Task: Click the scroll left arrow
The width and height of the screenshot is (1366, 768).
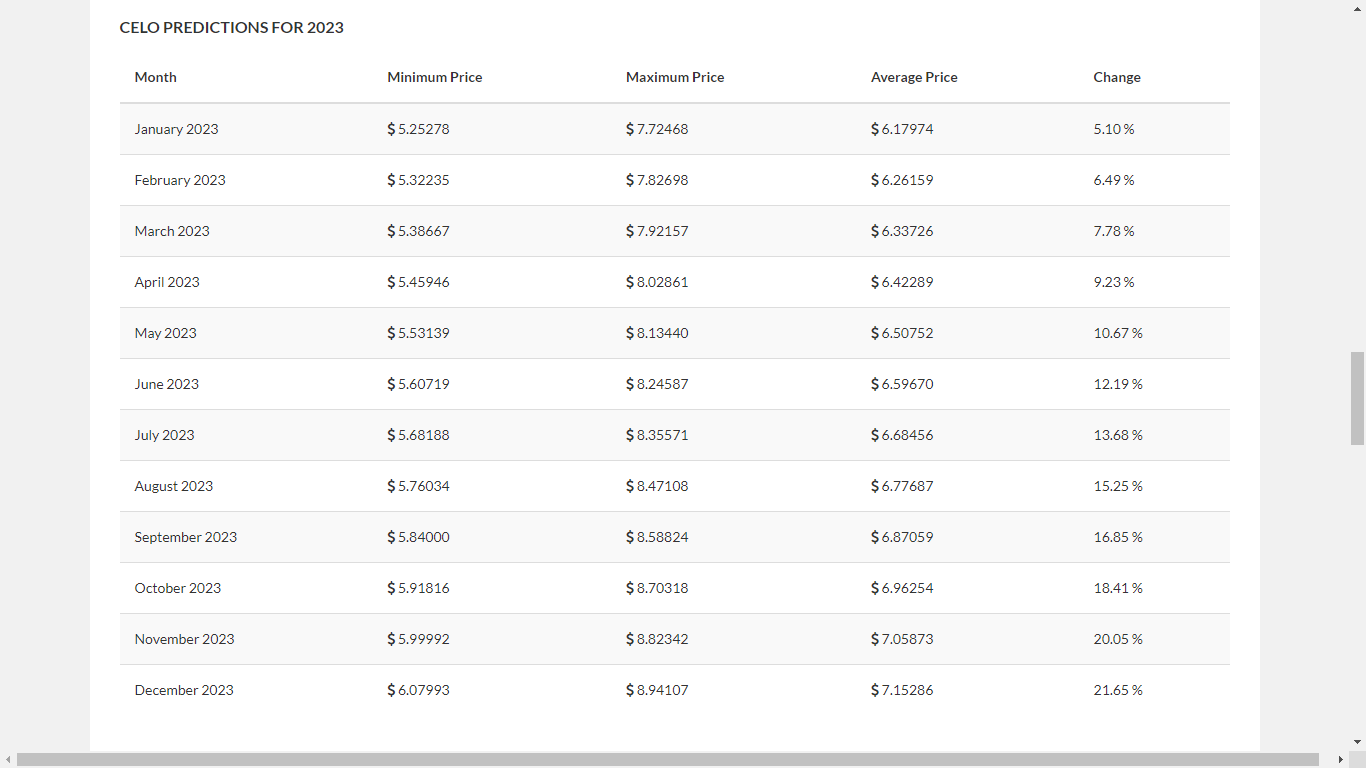Action: coord(8,760)
